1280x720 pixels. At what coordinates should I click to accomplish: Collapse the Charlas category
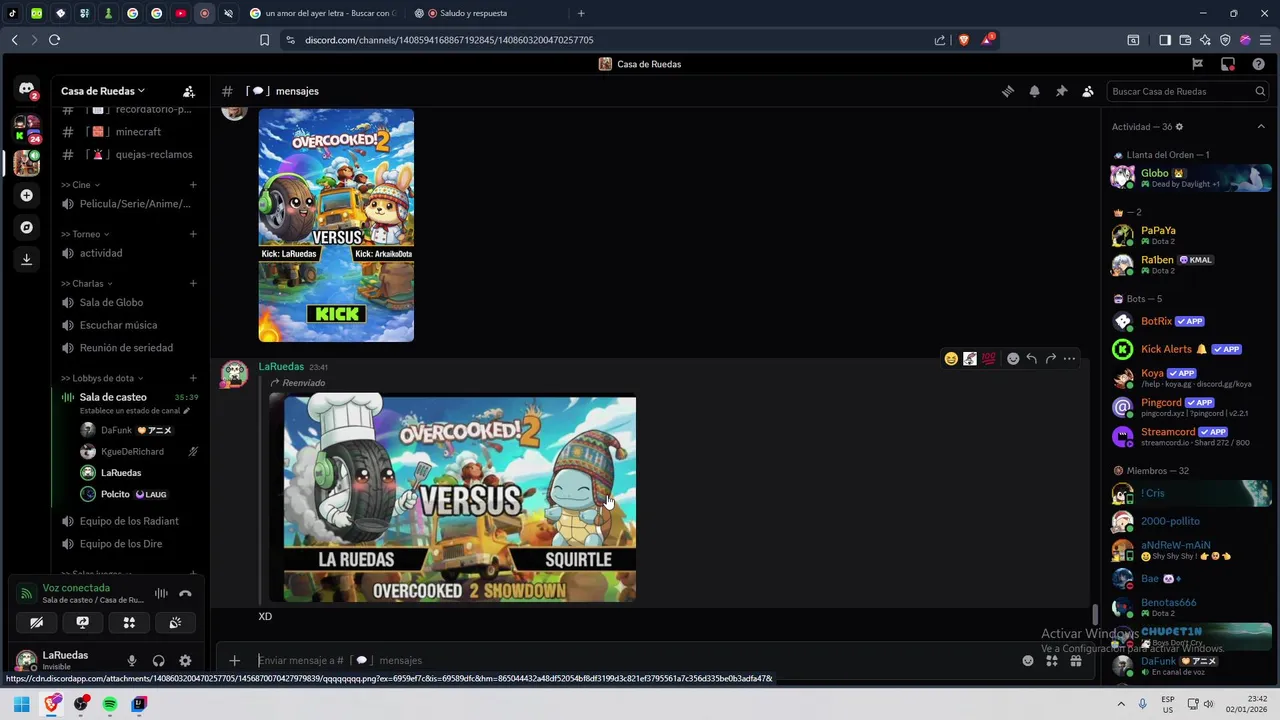(86, 283)
